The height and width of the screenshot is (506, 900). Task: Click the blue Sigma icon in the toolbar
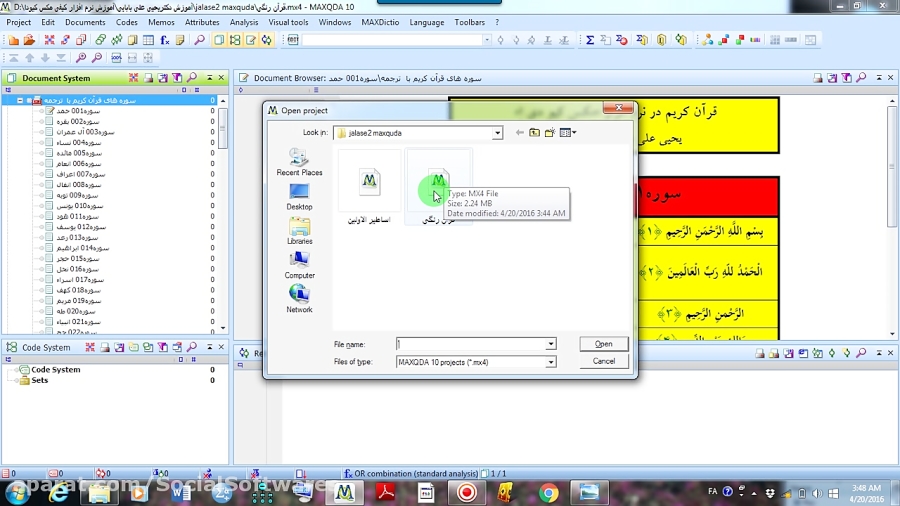click(x=589, y=40)
